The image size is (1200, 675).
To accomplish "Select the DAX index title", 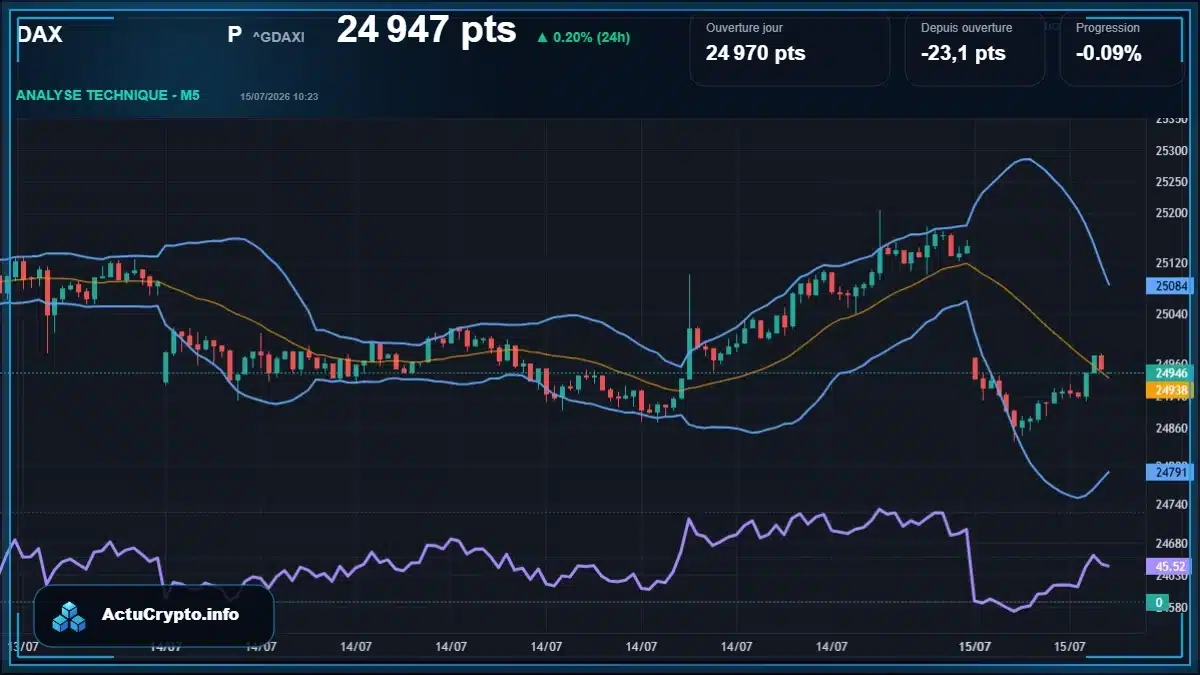I will click(40, 35).
